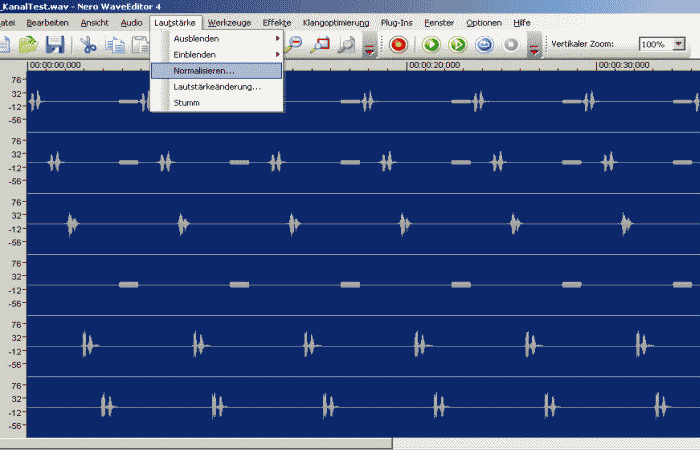Image resolution: width=700 pixels, height=450 pixels.
Task: Click the zoom selection icon with red rectangle
Action: (x=321, y=44)
